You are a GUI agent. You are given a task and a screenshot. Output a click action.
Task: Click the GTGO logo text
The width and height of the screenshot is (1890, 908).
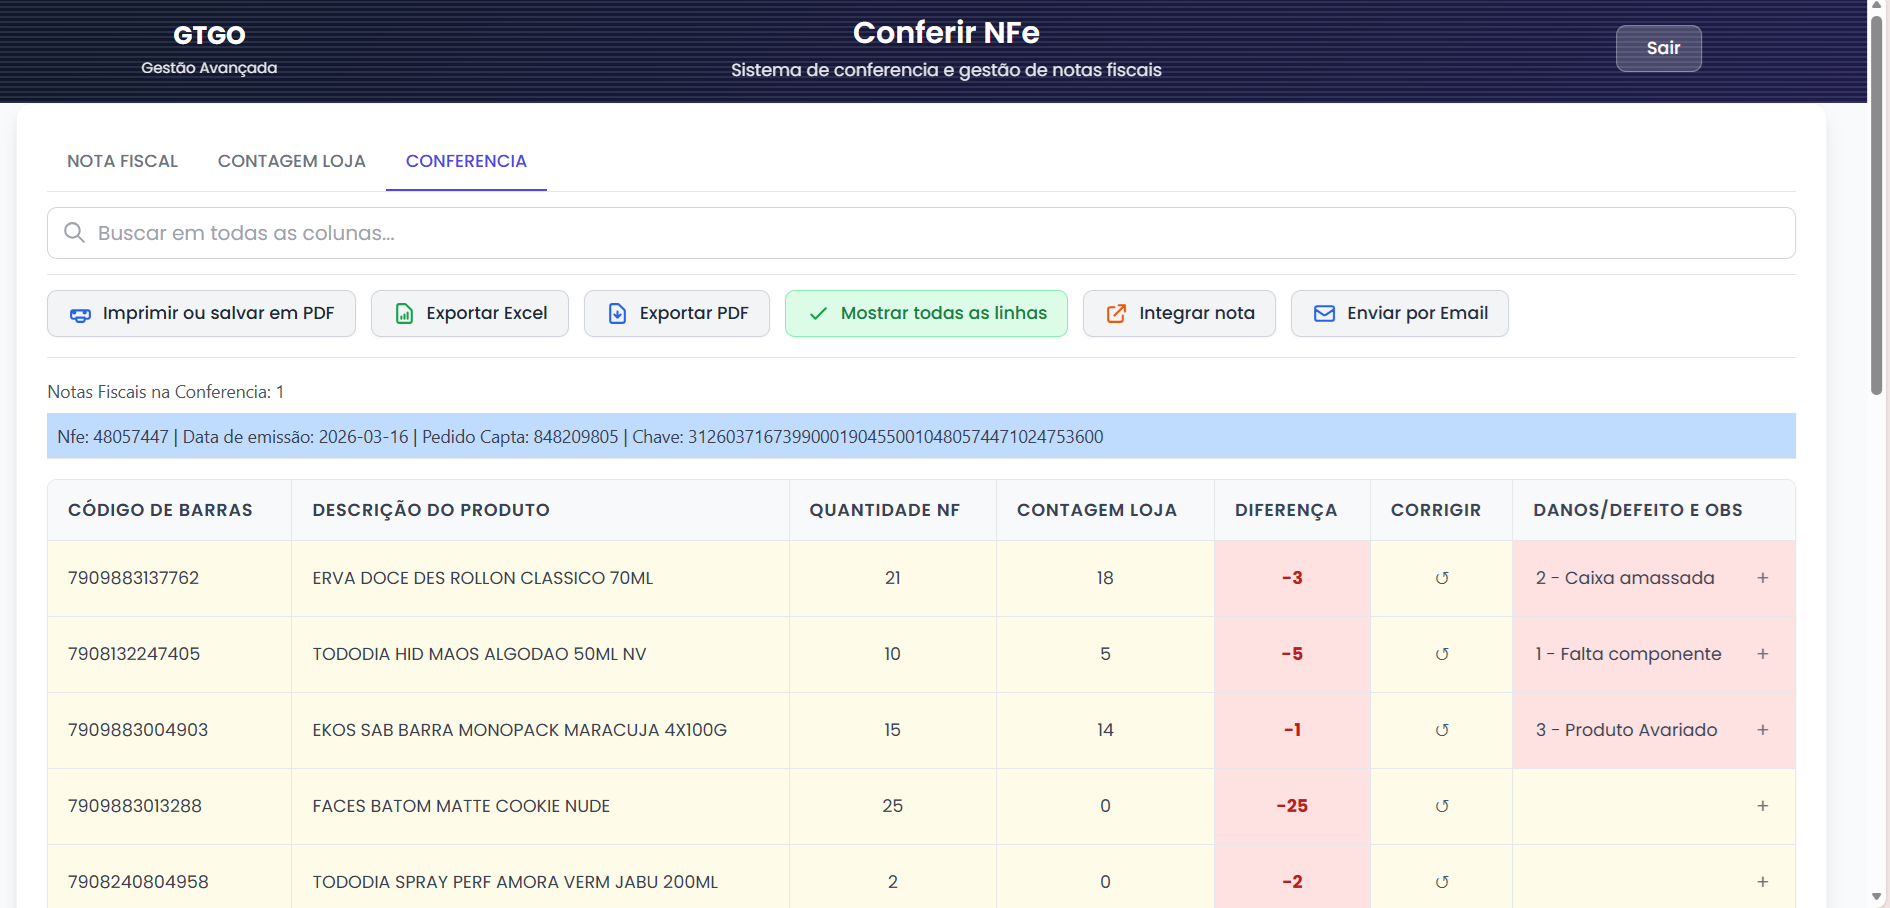point(209,36)
